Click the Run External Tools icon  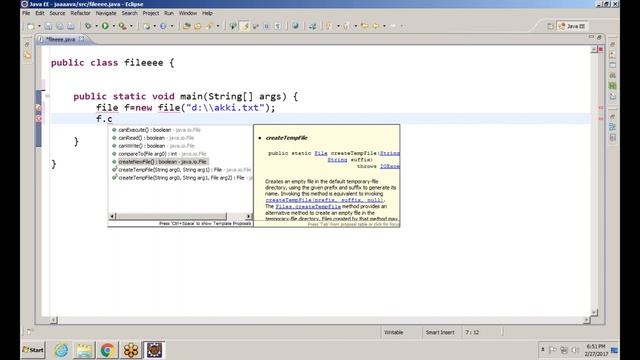click(122, 26)
